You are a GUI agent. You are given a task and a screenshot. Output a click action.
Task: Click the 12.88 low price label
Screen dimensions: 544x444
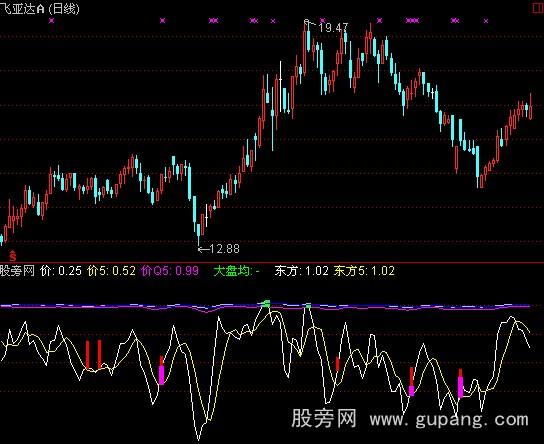(x=224, y=249)
